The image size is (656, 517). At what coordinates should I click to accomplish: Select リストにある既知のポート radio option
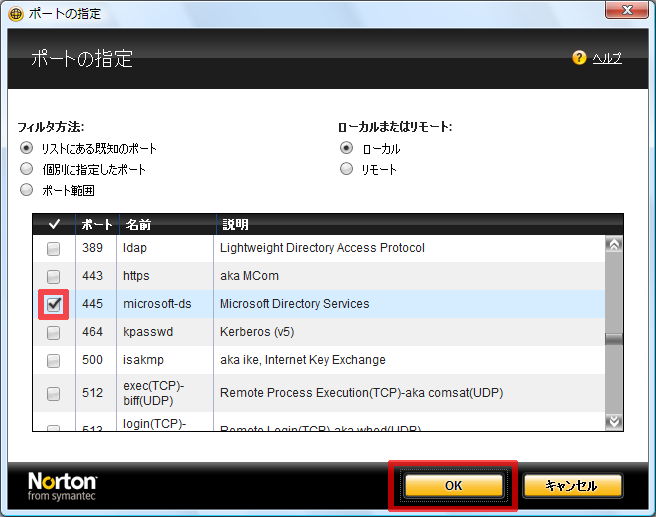[x=27, y=148]
